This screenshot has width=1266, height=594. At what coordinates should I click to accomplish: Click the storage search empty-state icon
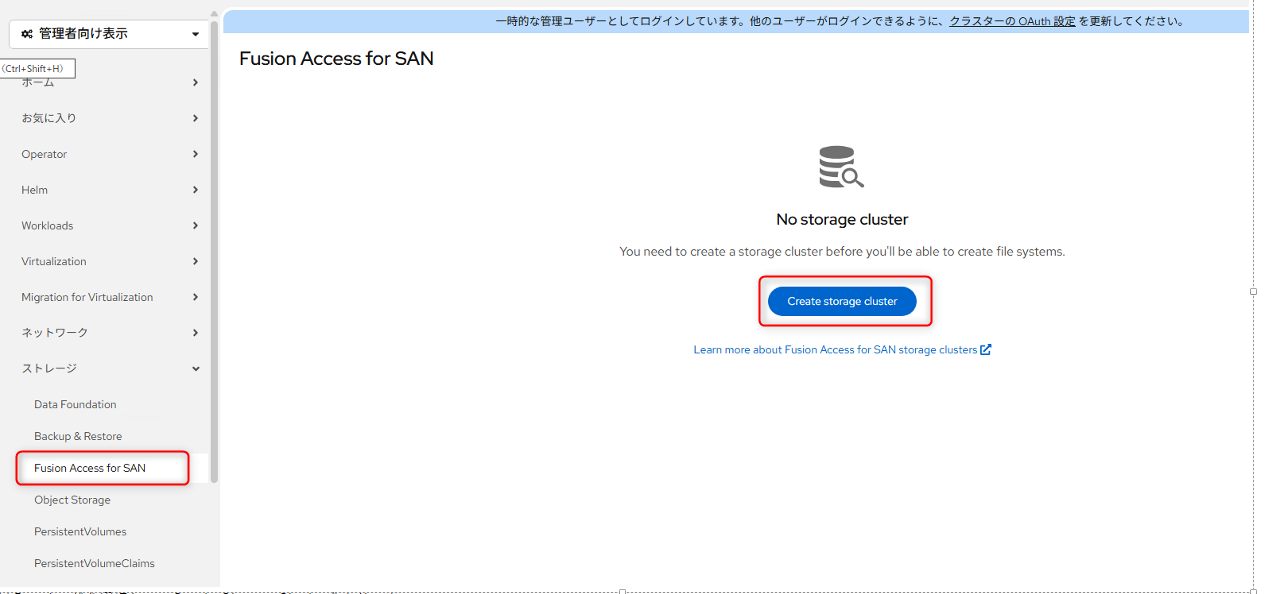[x=841, y=167]
